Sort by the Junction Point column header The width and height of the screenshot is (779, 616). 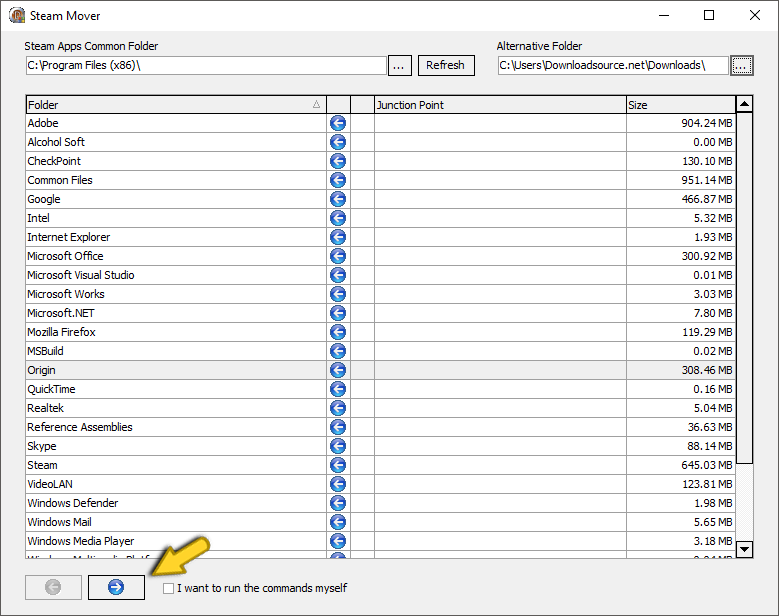500,105
